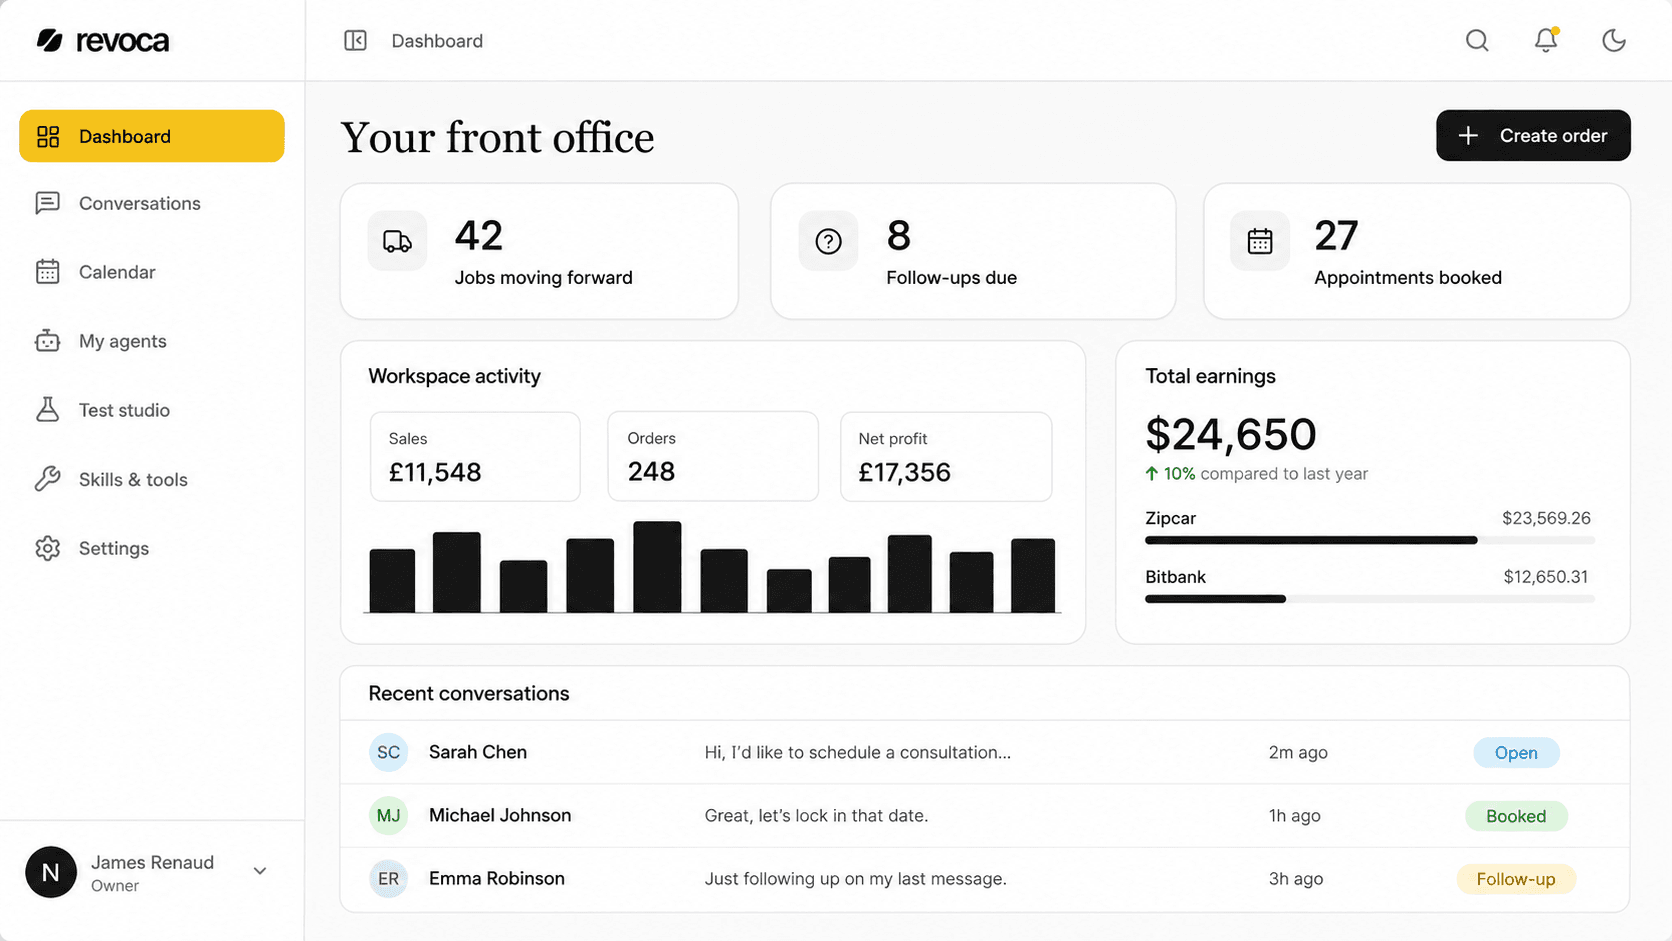Click the Open status badge

coord(1516,753)
